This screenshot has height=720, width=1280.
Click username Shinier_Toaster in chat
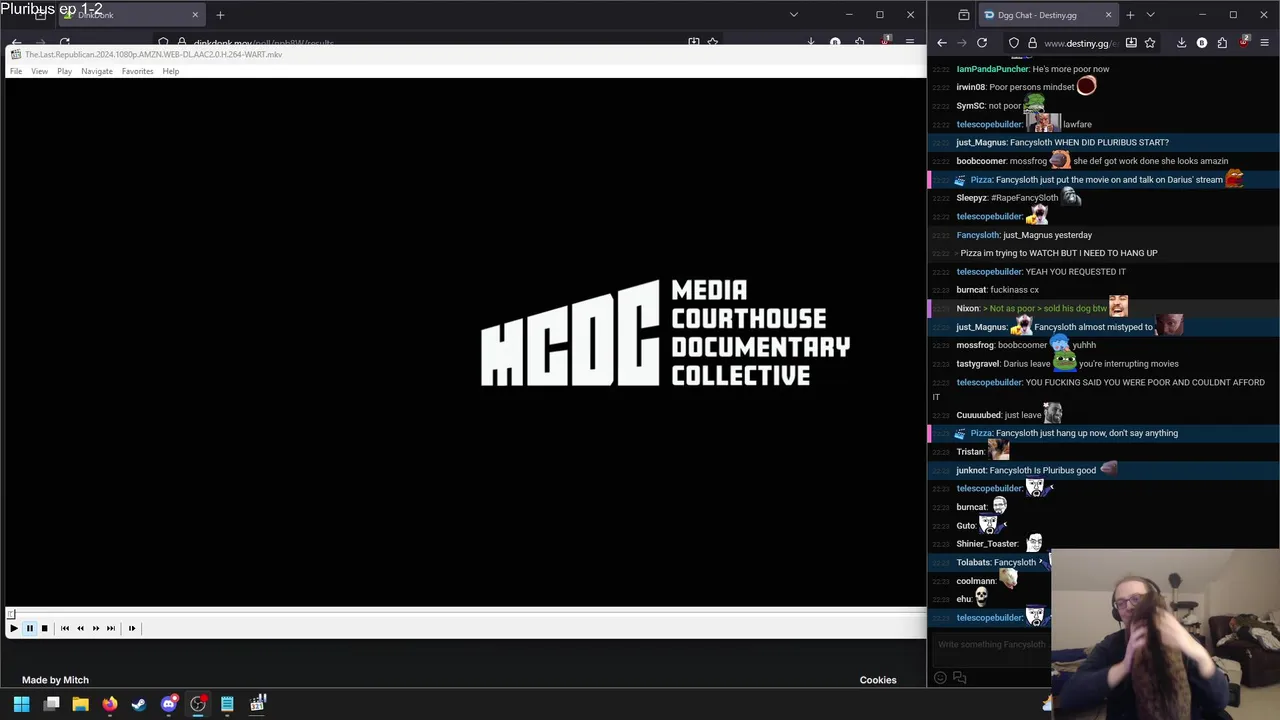pyautogui.click(x=987, y=544)
